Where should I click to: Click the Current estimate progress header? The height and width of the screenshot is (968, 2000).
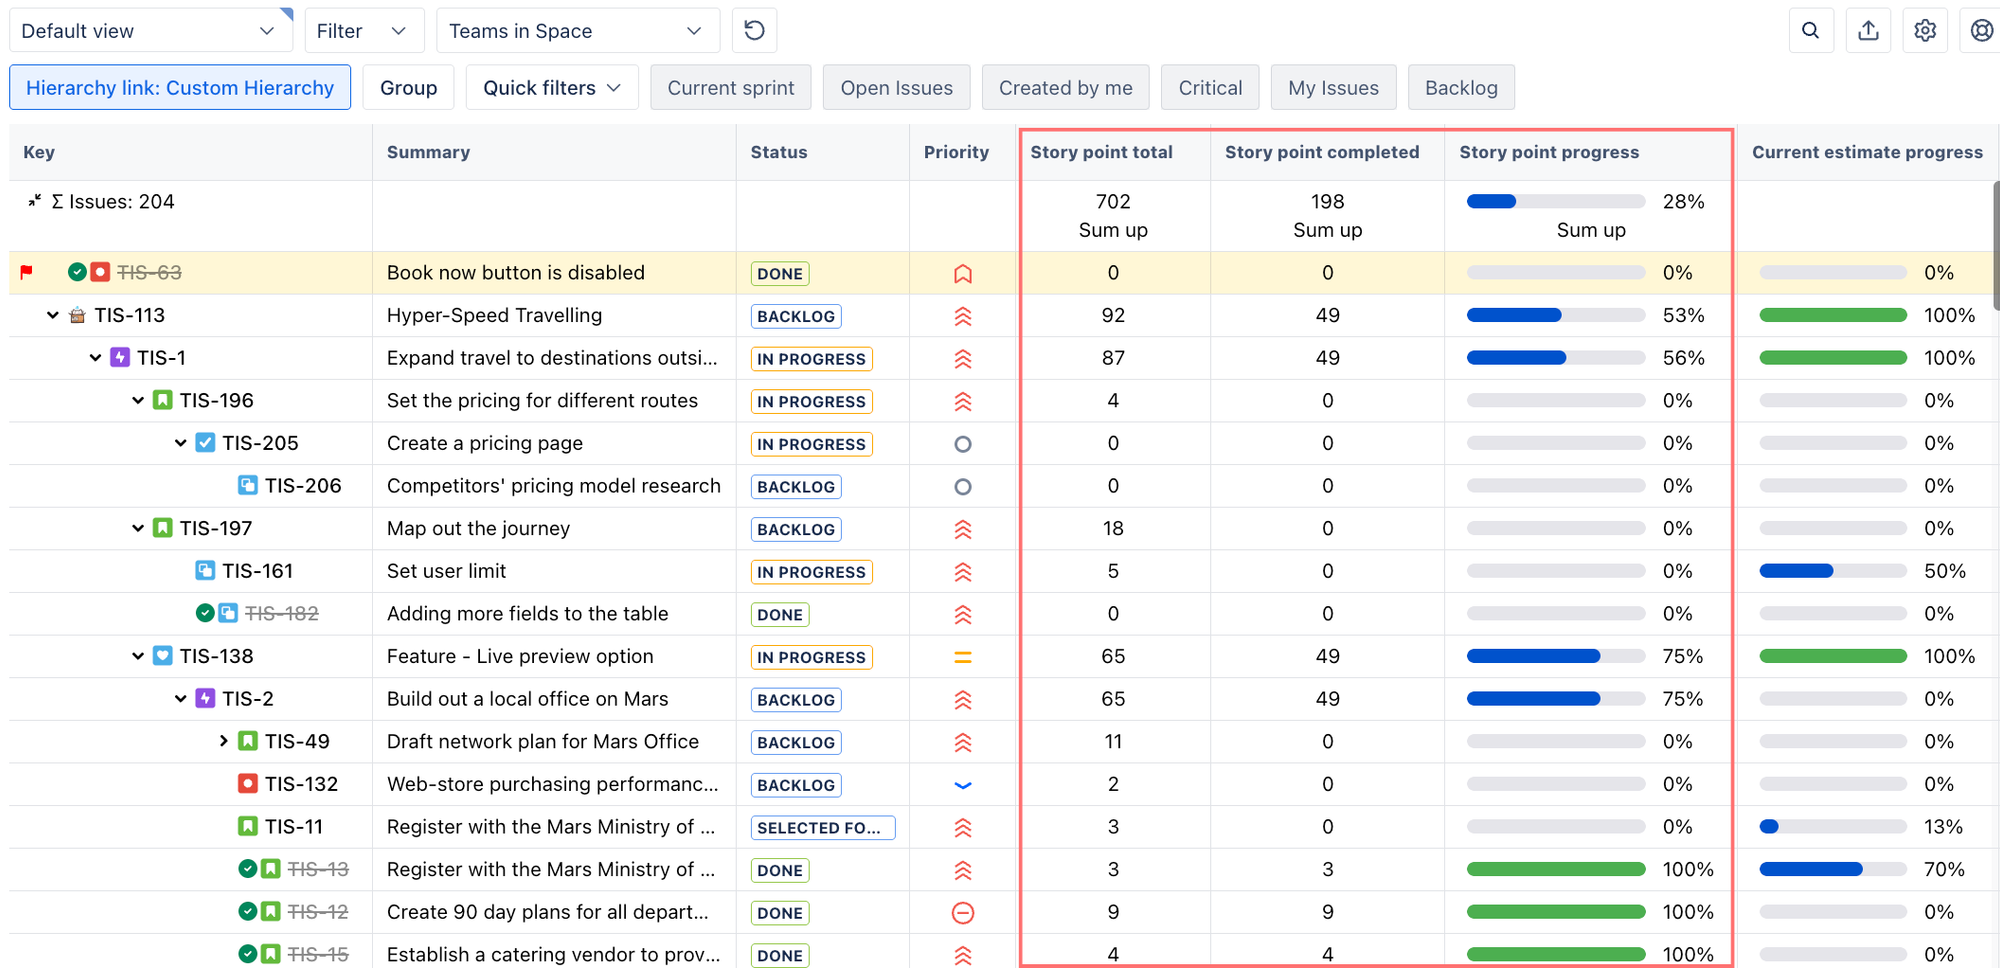[x=1867, y=152]
